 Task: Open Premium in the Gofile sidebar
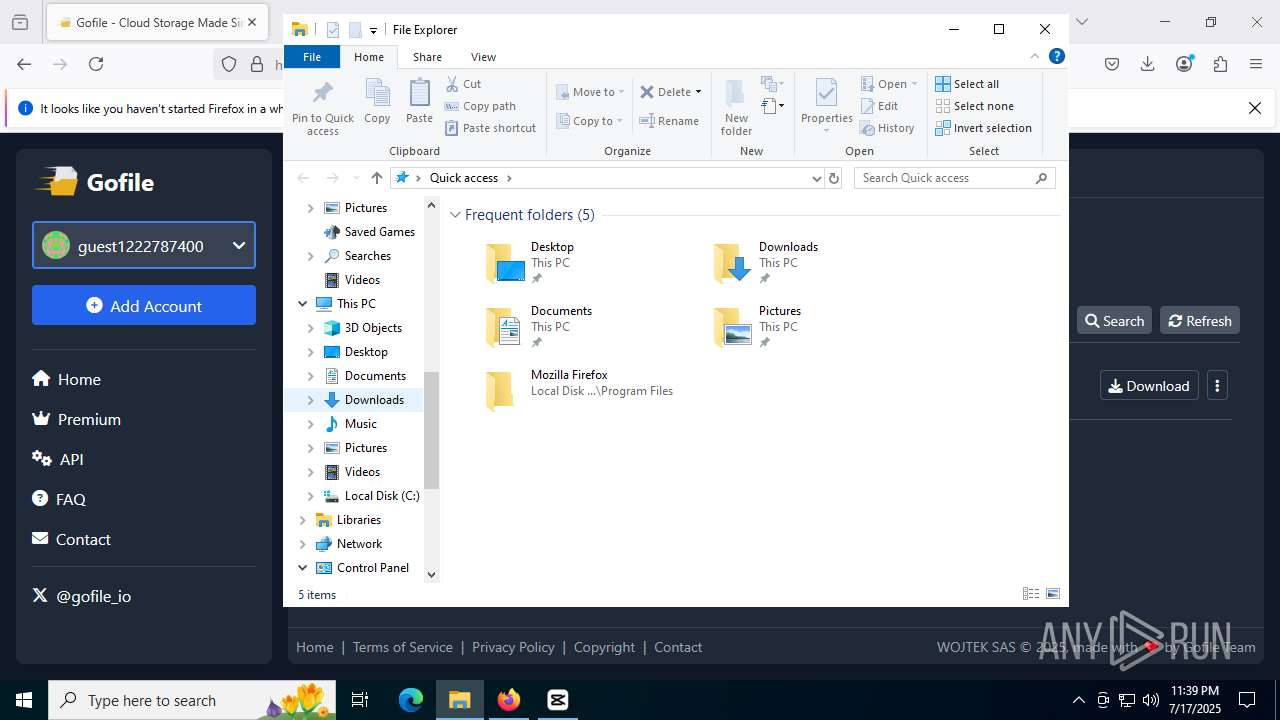click(x=76, y=419)
